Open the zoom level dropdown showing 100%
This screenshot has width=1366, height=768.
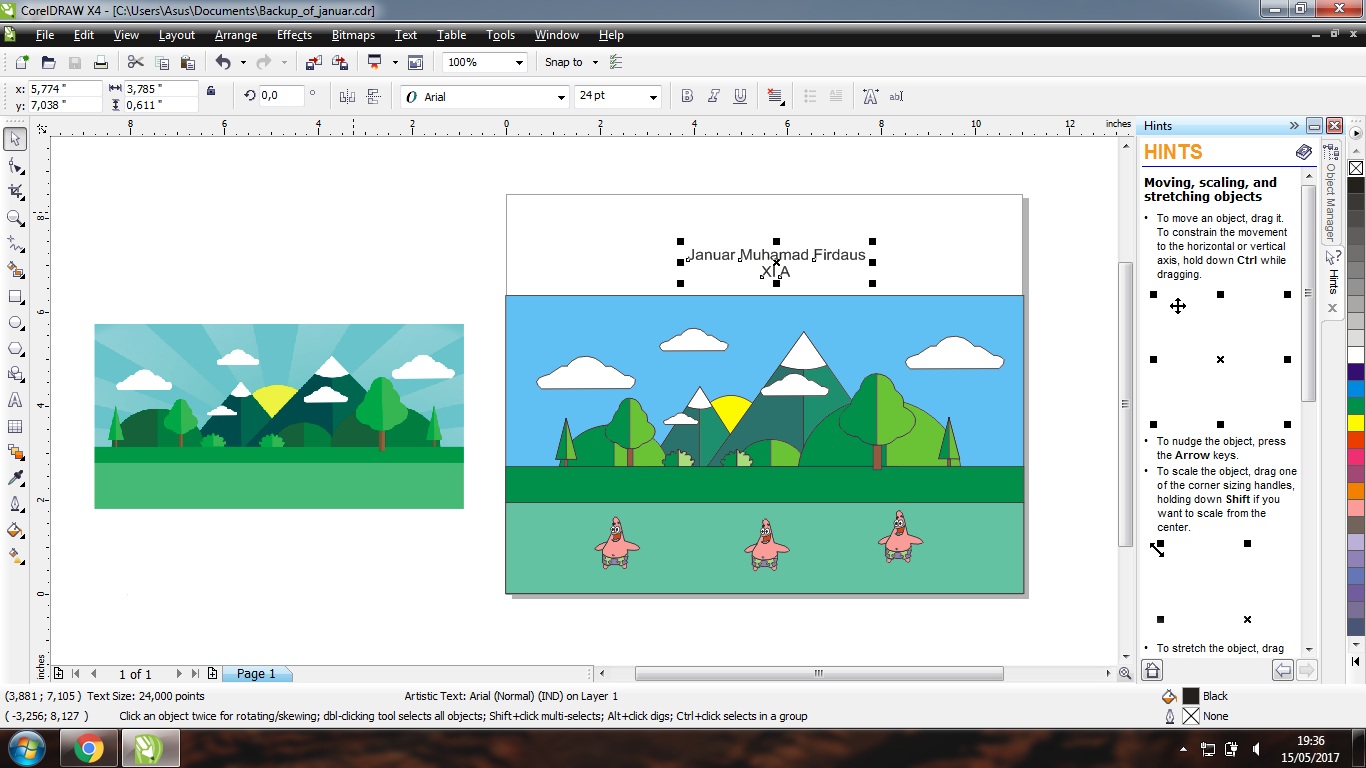(519, 62)
